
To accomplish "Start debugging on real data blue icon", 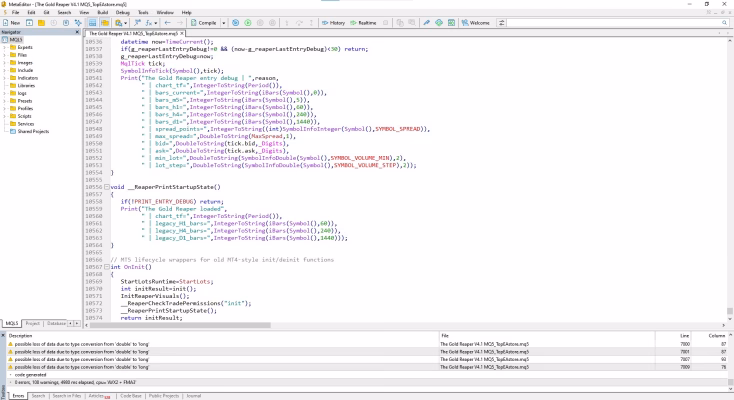I will coord(235,22).
